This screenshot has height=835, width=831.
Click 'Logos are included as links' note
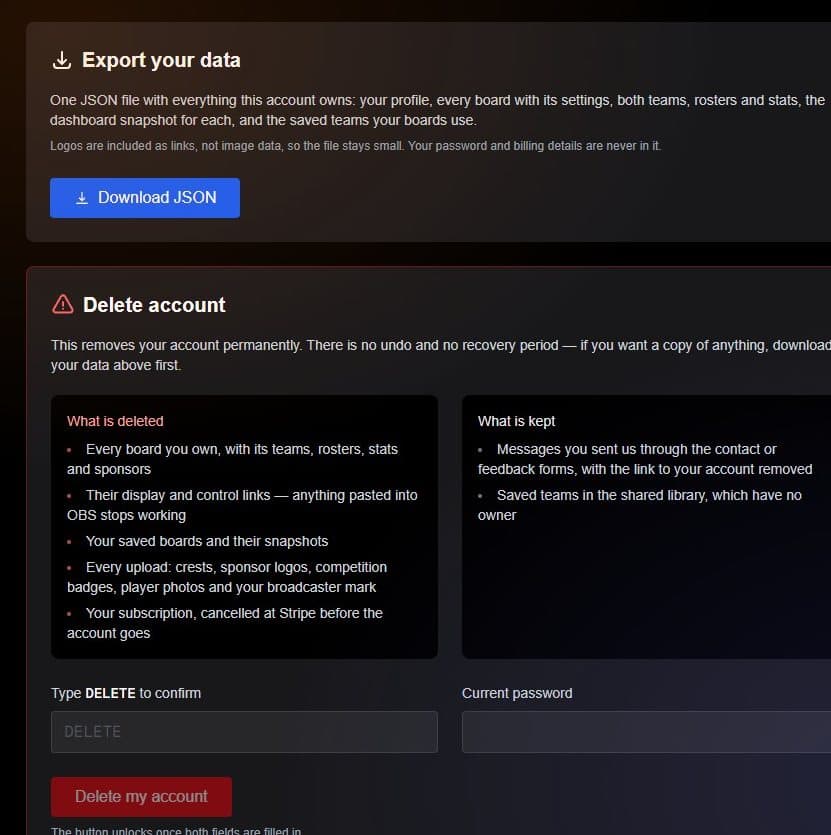pyautogui.click(x=355, y=146)
